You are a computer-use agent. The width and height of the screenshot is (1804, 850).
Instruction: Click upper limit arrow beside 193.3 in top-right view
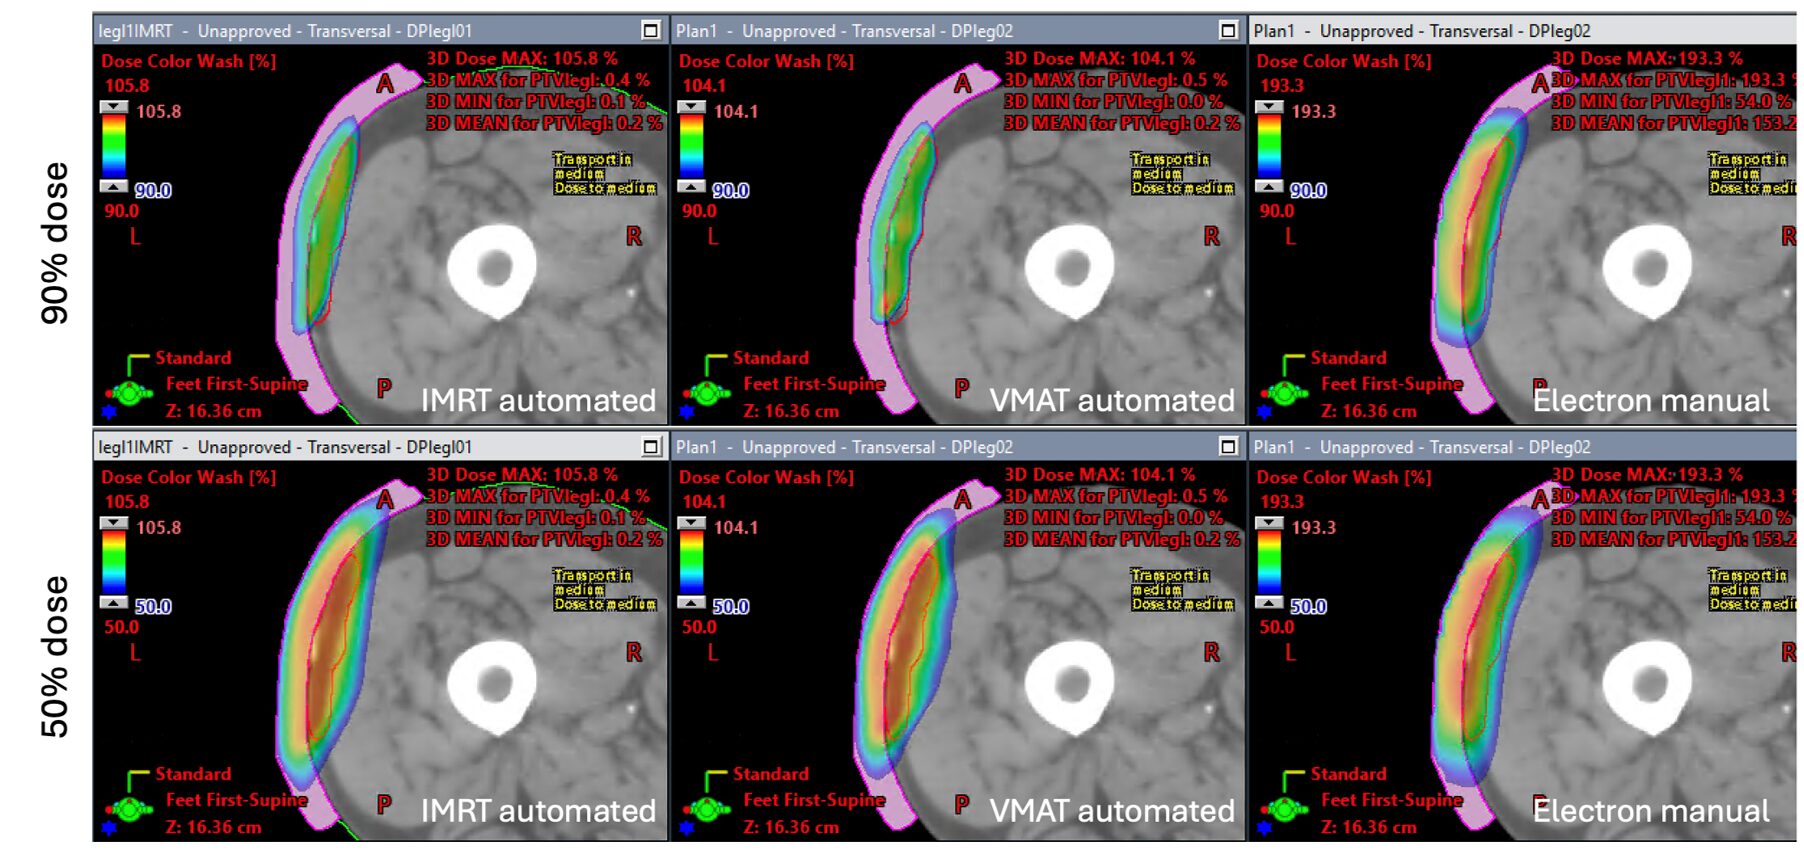coord(1269,107)
